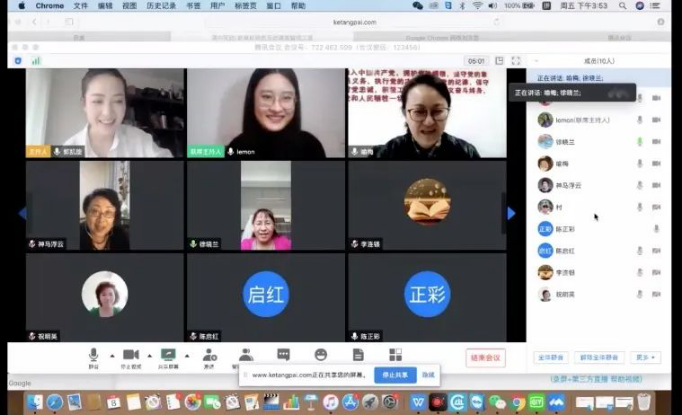Screen dimensions: 682x415
Task: Open the 历史记录 menu in menu bar
Action: pyautogui.click(x=161, y=5)
